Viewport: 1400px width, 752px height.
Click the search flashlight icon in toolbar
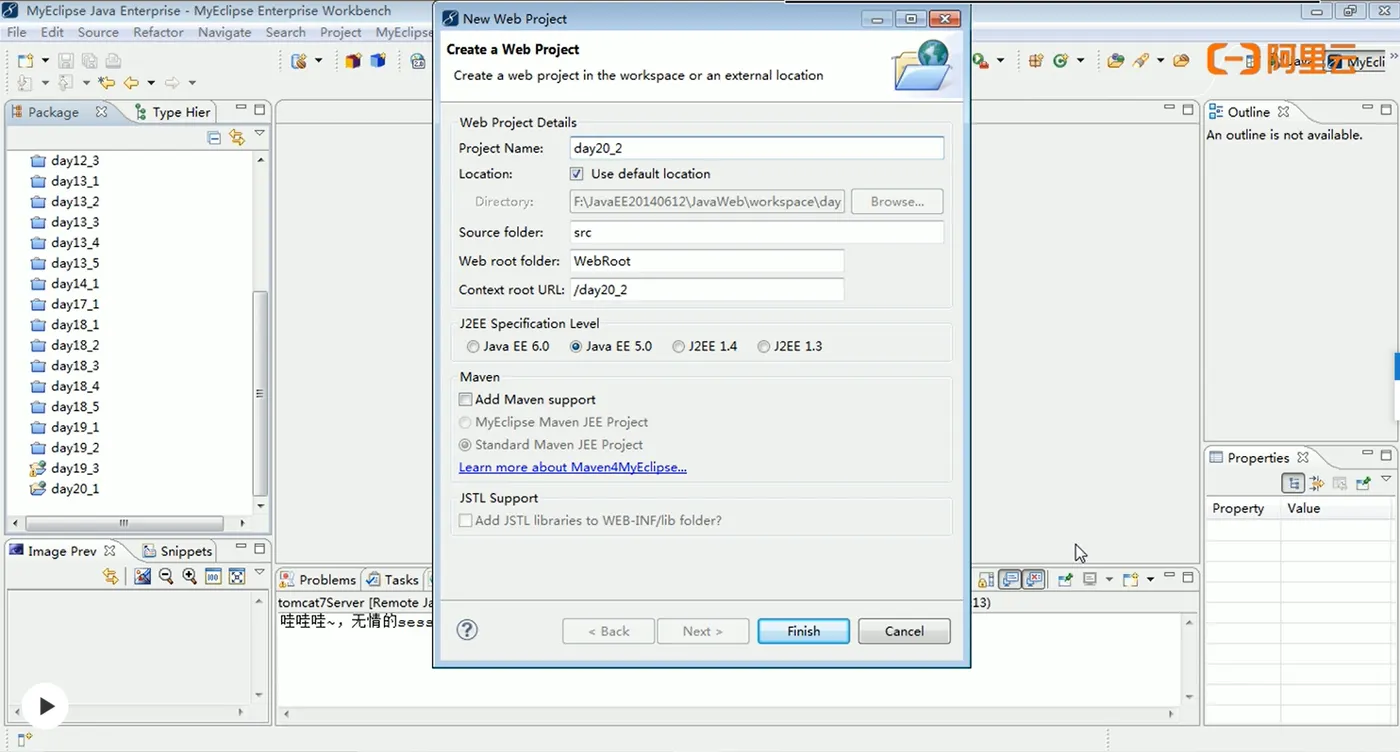click(x=1141, y=61)
